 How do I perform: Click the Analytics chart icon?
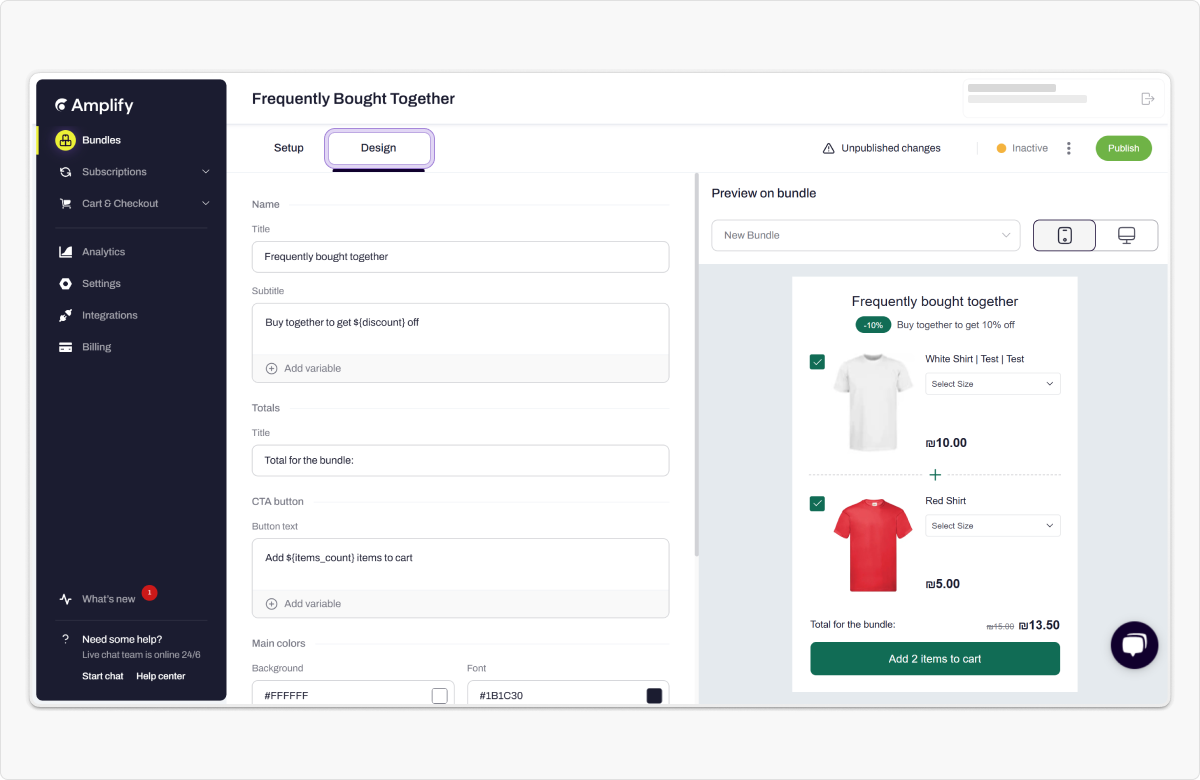tap(65, 252)
